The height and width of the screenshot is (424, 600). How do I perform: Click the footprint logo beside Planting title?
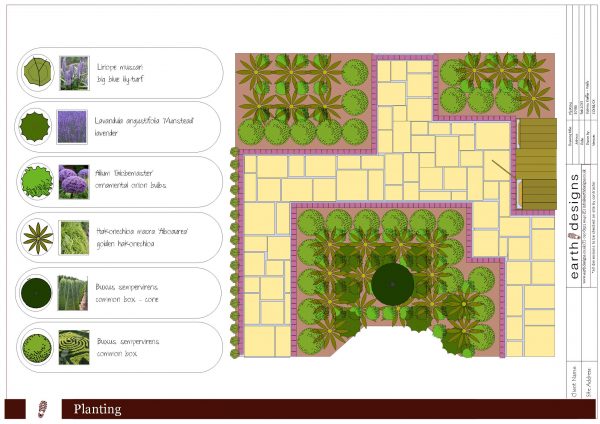[x=43, y=409]
